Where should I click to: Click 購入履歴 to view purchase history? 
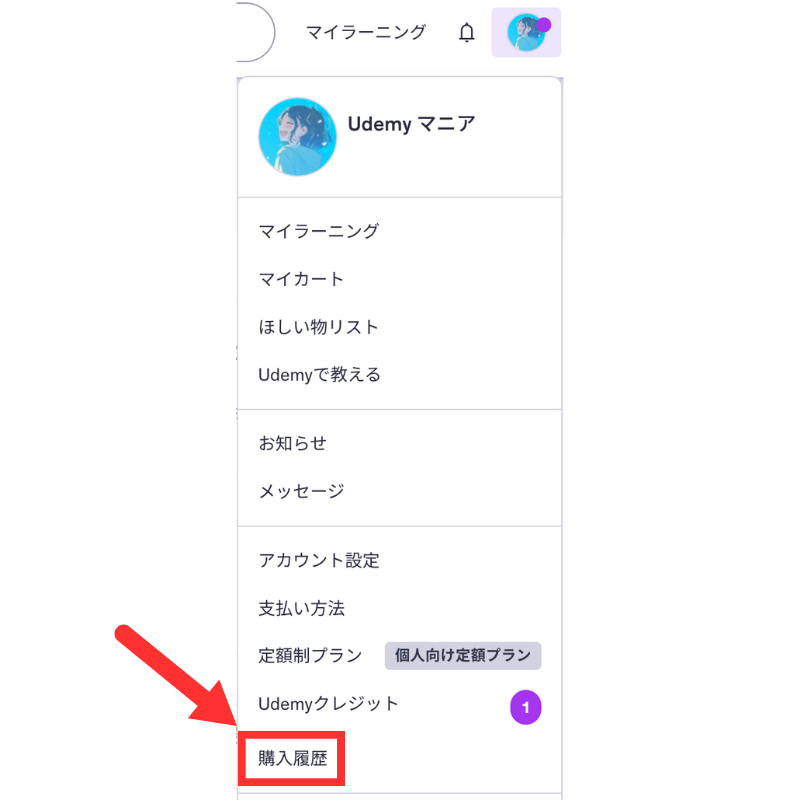coord(293,760)
